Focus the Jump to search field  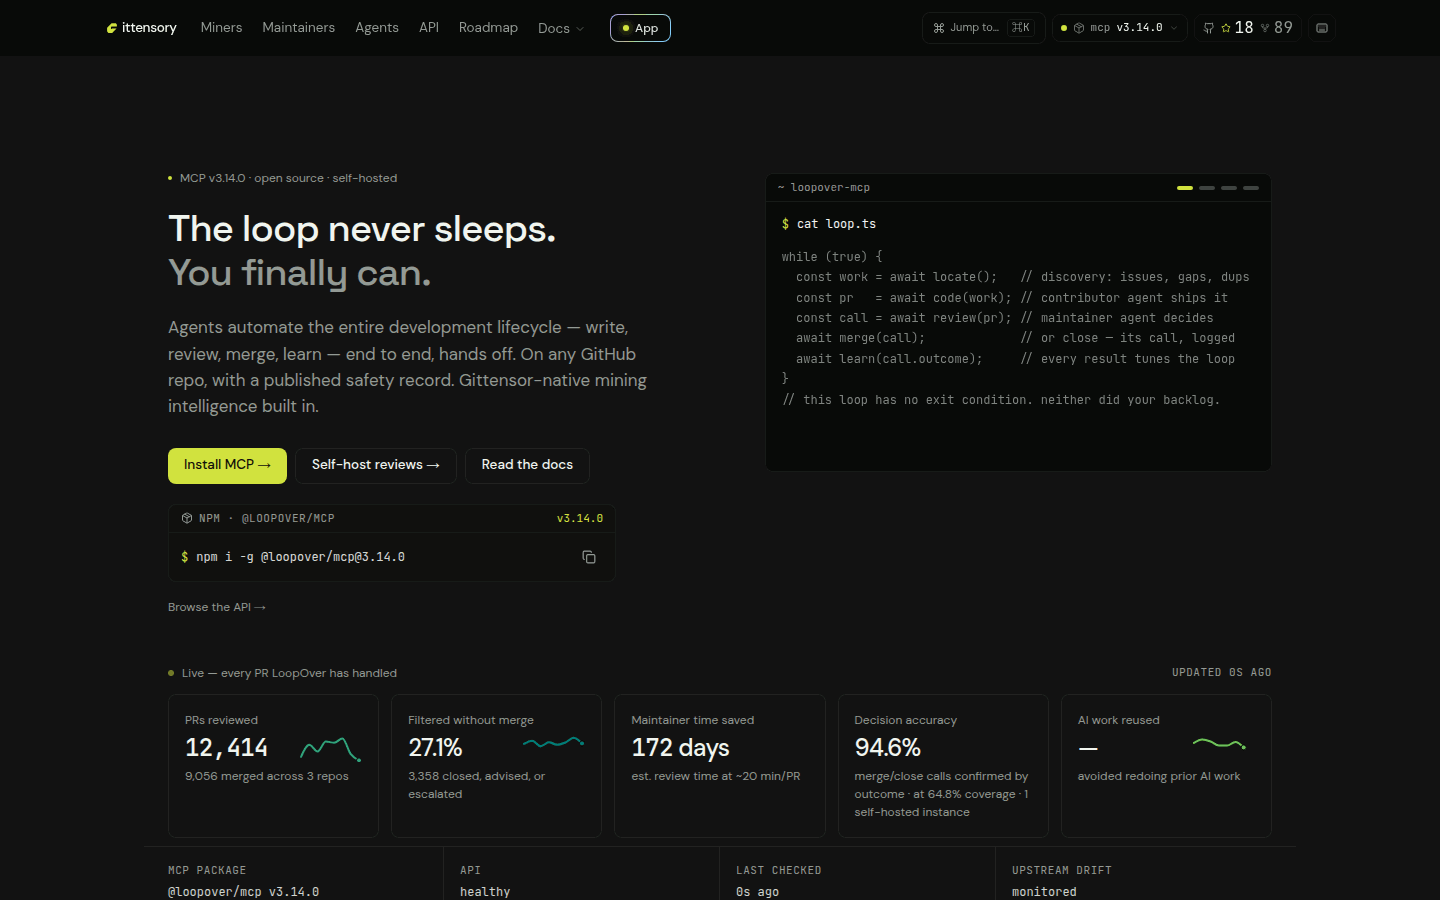coord(983,28)
